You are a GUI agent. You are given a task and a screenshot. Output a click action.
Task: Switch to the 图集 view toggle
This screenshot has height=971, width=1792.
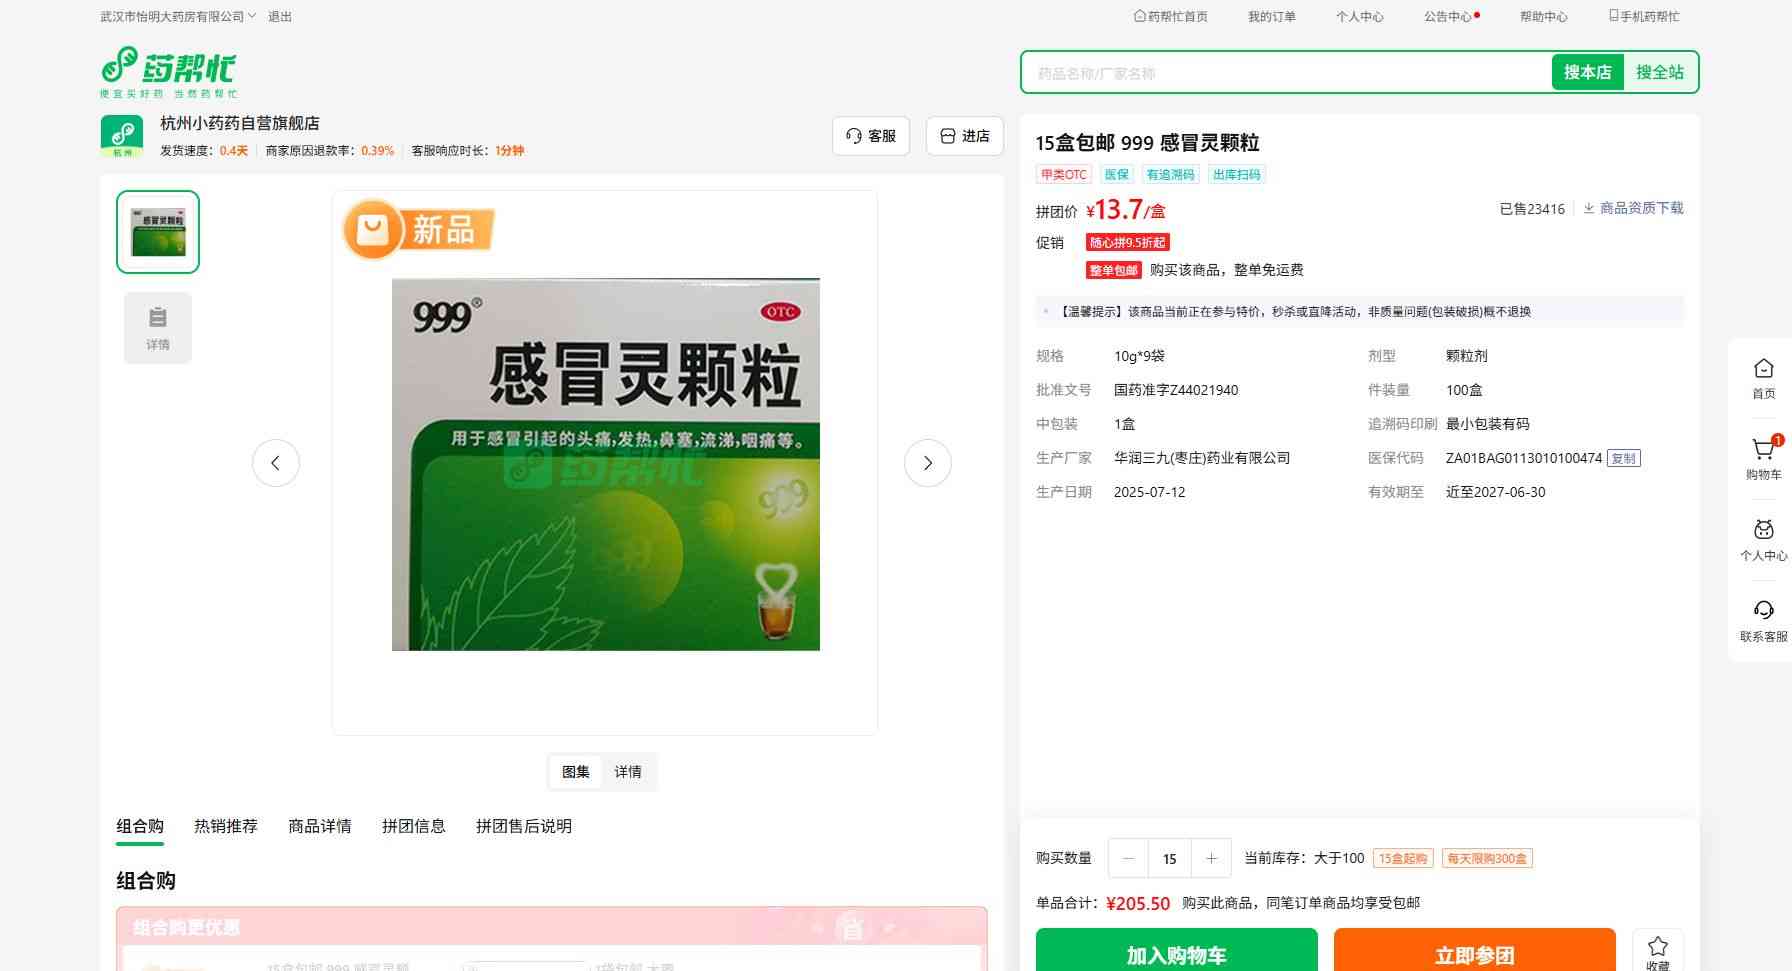click(x=576, y=772)
